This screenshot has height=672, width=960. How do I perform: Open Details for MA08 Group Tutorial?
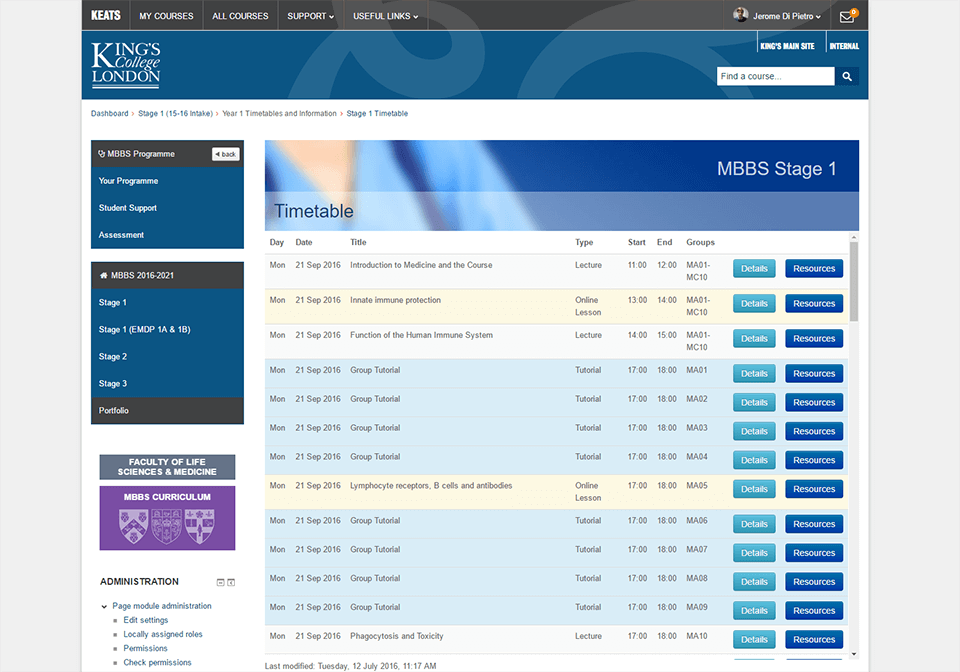click(x=754, y=582)
